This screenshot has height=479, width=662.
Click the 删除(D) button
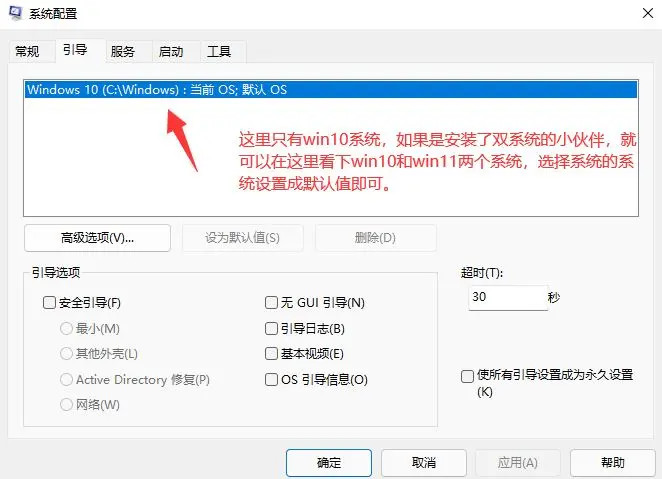[x=375, y=238]
